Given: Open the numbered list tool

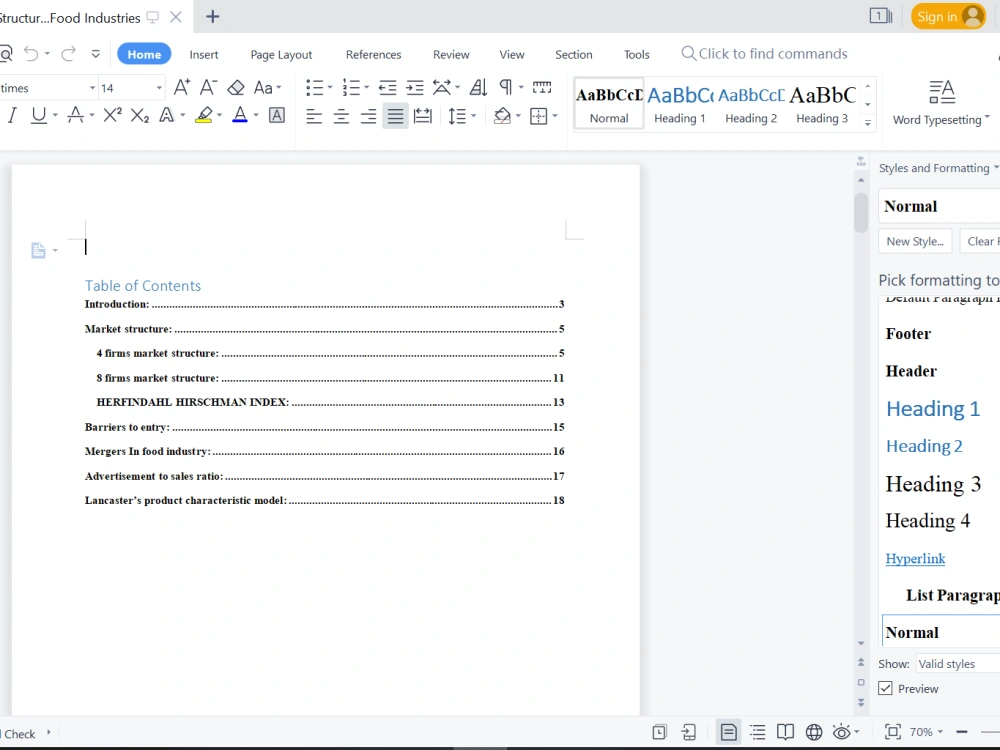Looking at the screenshot, I should coord(351,87).
